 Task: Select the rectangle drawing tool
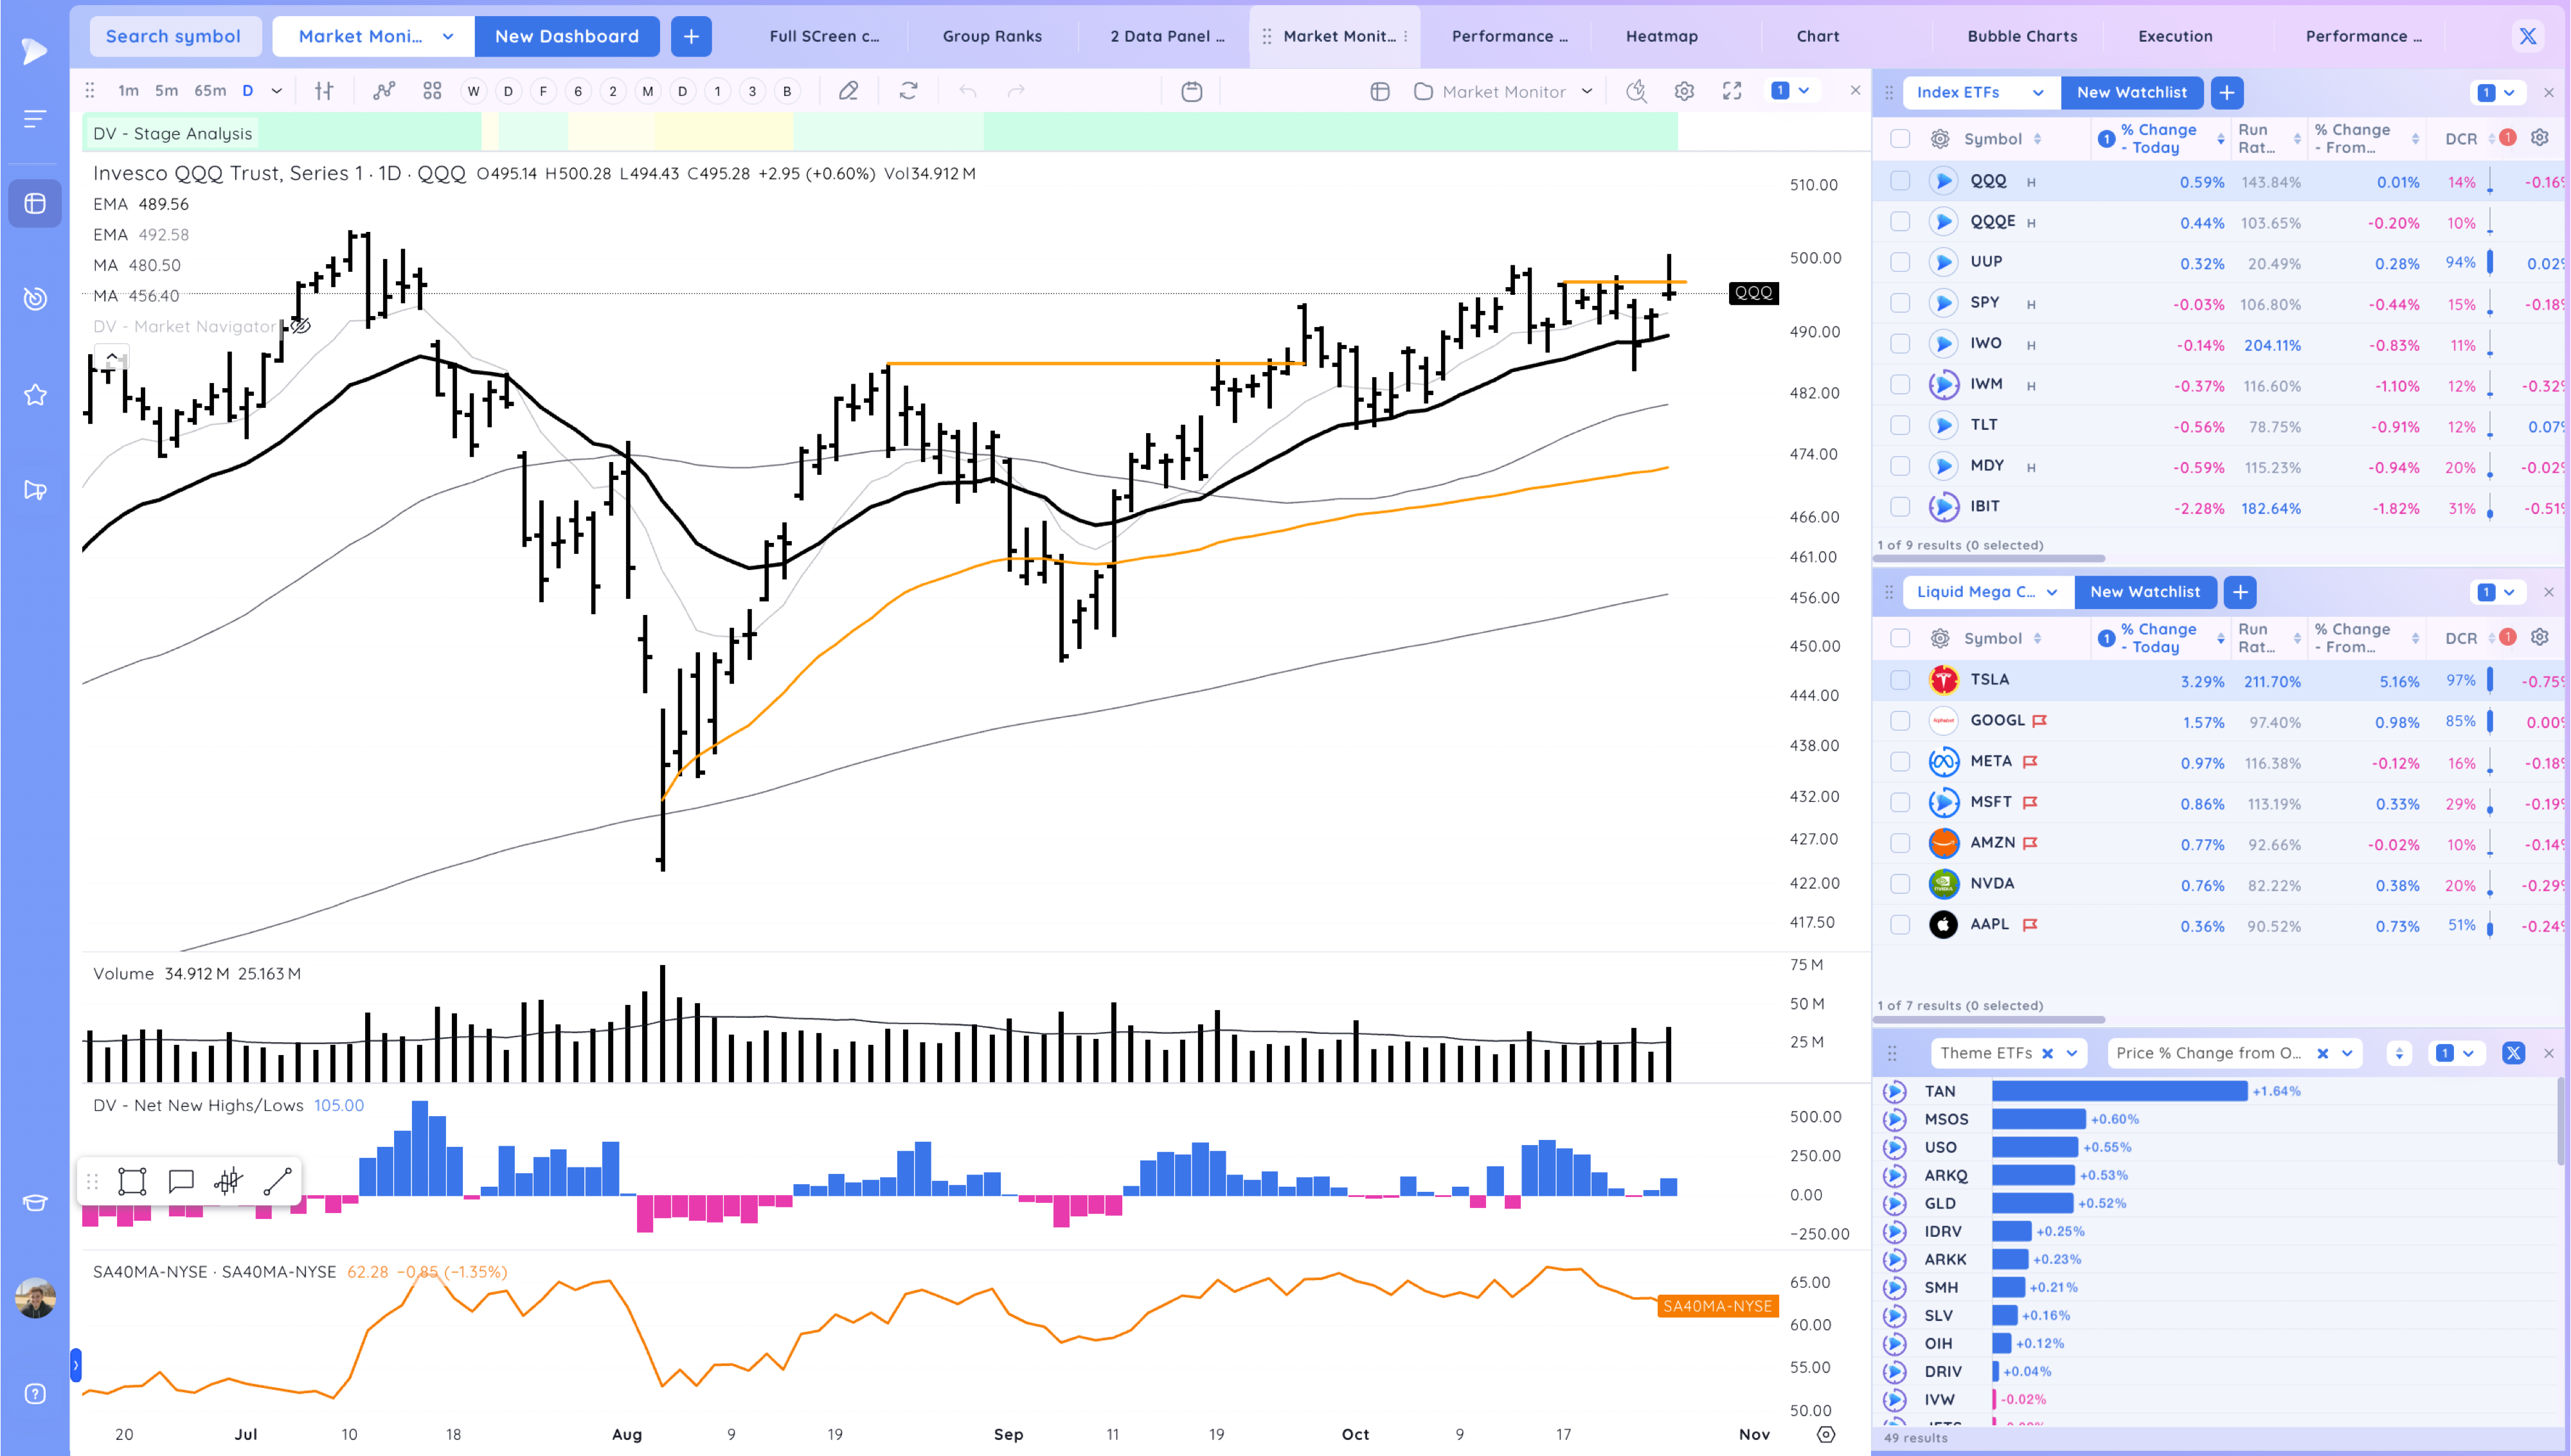point(132,1181)
